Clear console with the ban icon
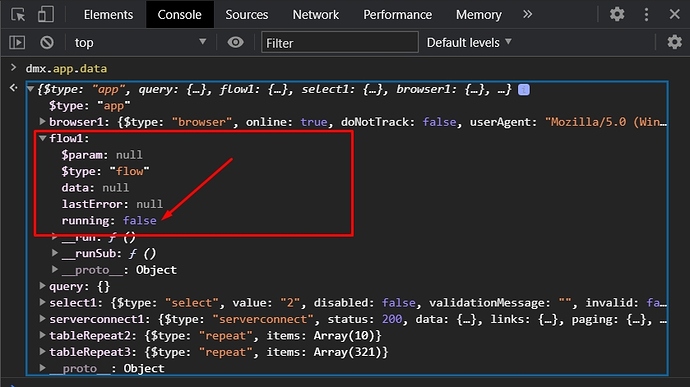Image resolution: width=690 pixels, height=387 pixels. click(x=47, y=43)
